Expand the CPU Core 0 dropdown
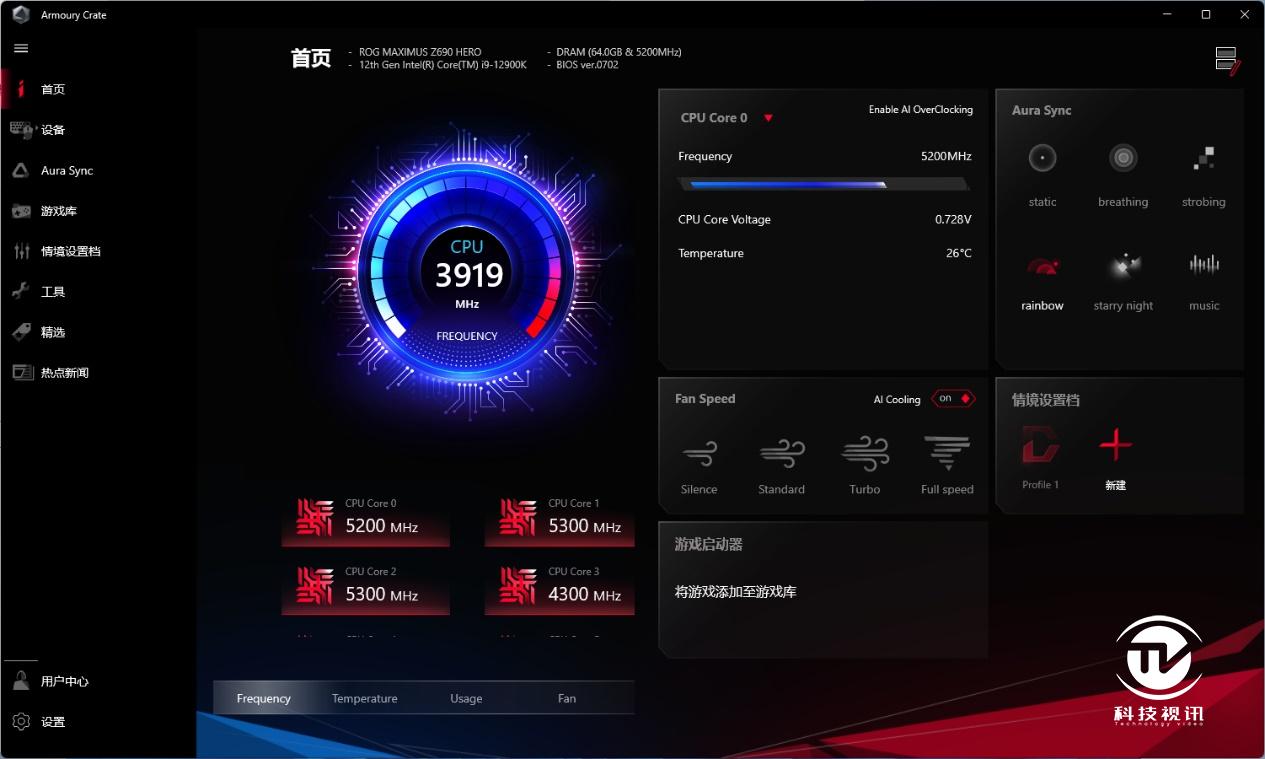The height and width of the screenshot is (759, 1265). [x=768, y=118]
